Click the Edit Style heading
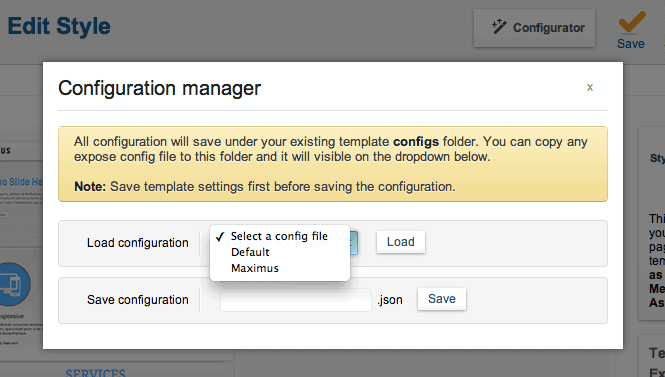The height and width of the screenshot is (377, 665). click(x=59, y=26)
